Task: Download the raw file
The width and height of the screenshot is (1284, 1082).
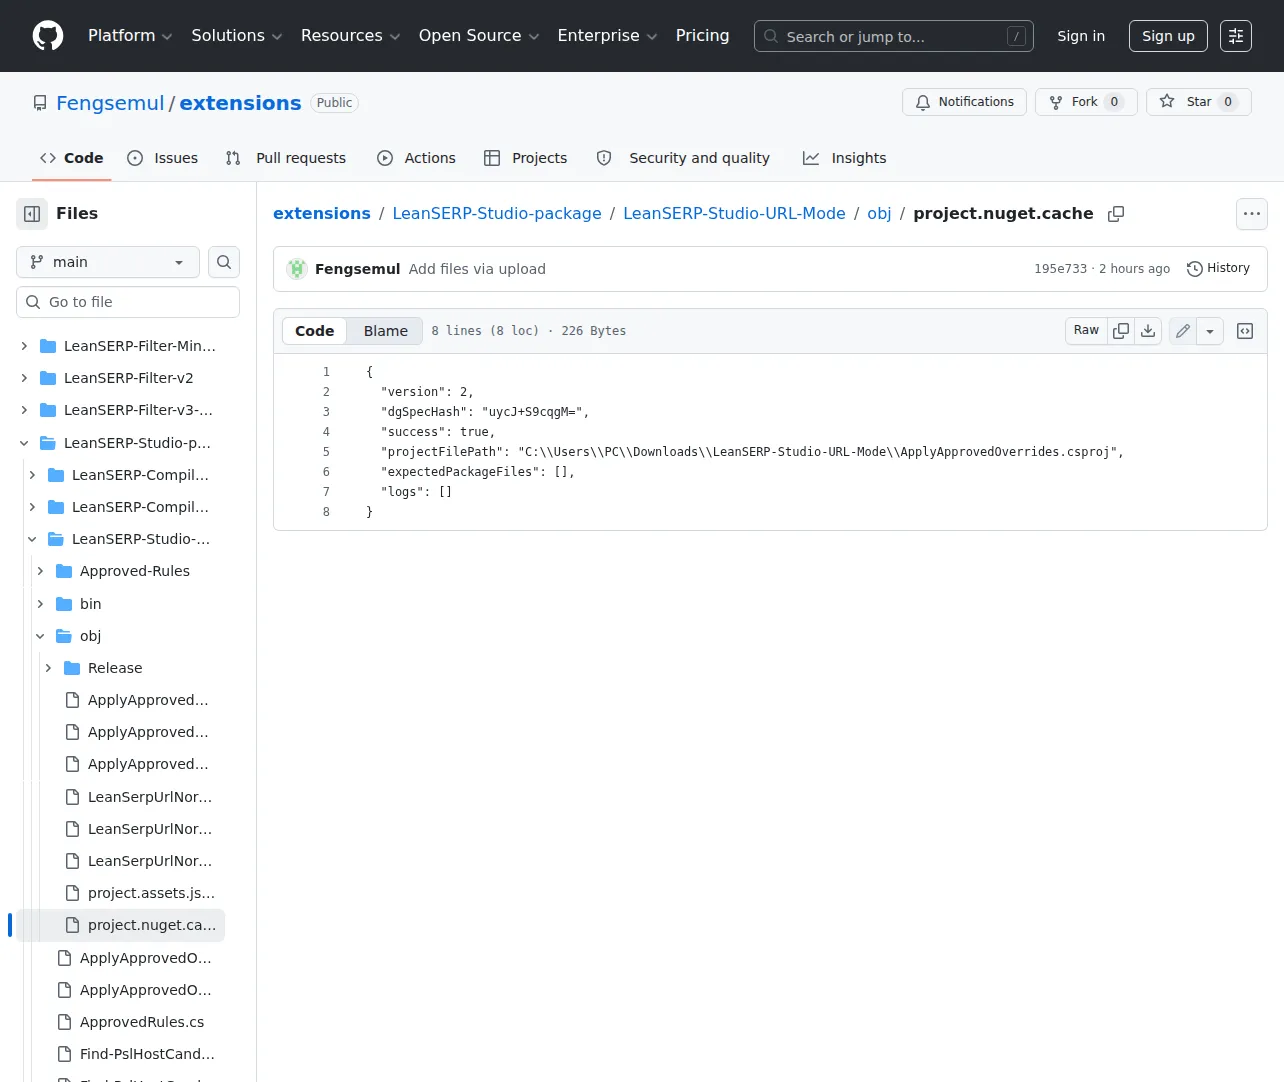Action: tap(1148, 331)
